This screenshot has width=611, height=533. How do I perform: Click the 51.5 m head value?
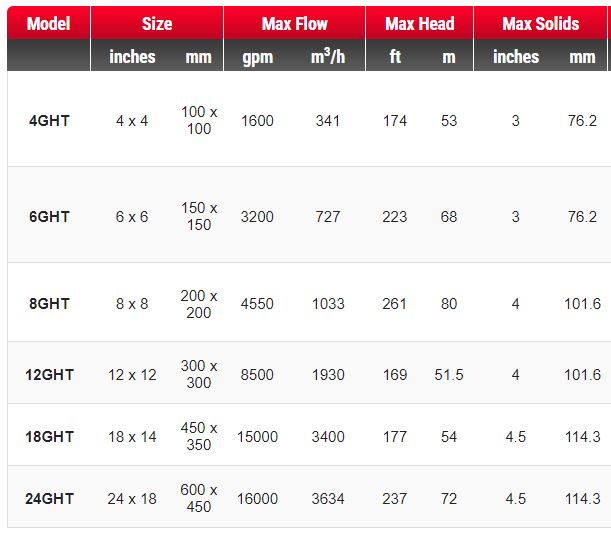coord(449,375)
